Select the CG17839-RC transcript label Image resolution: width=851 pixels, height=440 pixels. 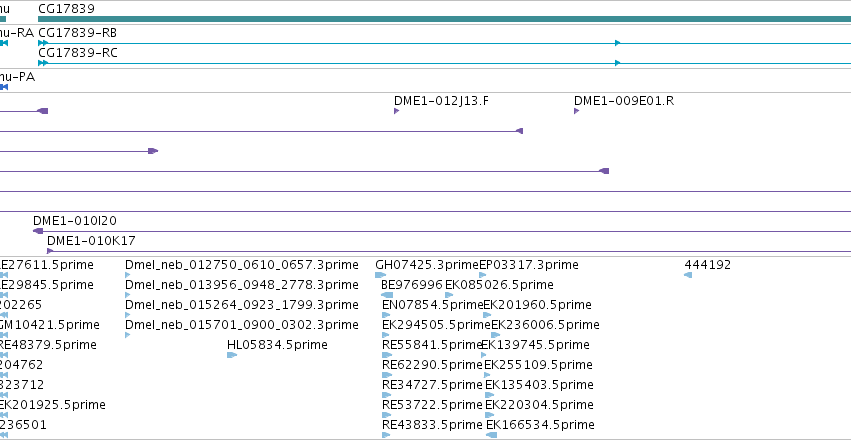tap(77, 53)
